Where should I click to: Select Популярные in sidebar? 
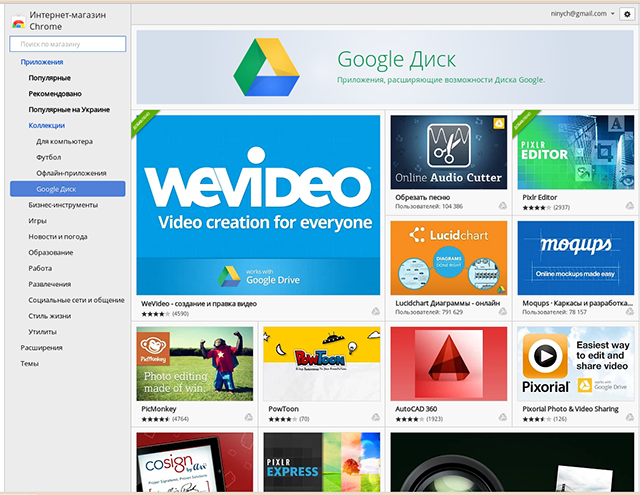click(49, 78)
